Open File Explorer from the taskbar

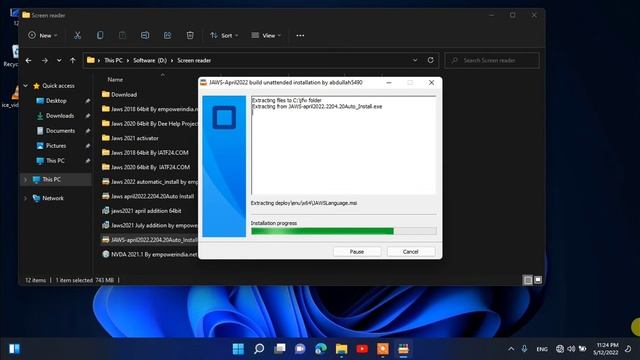[342, 349]
